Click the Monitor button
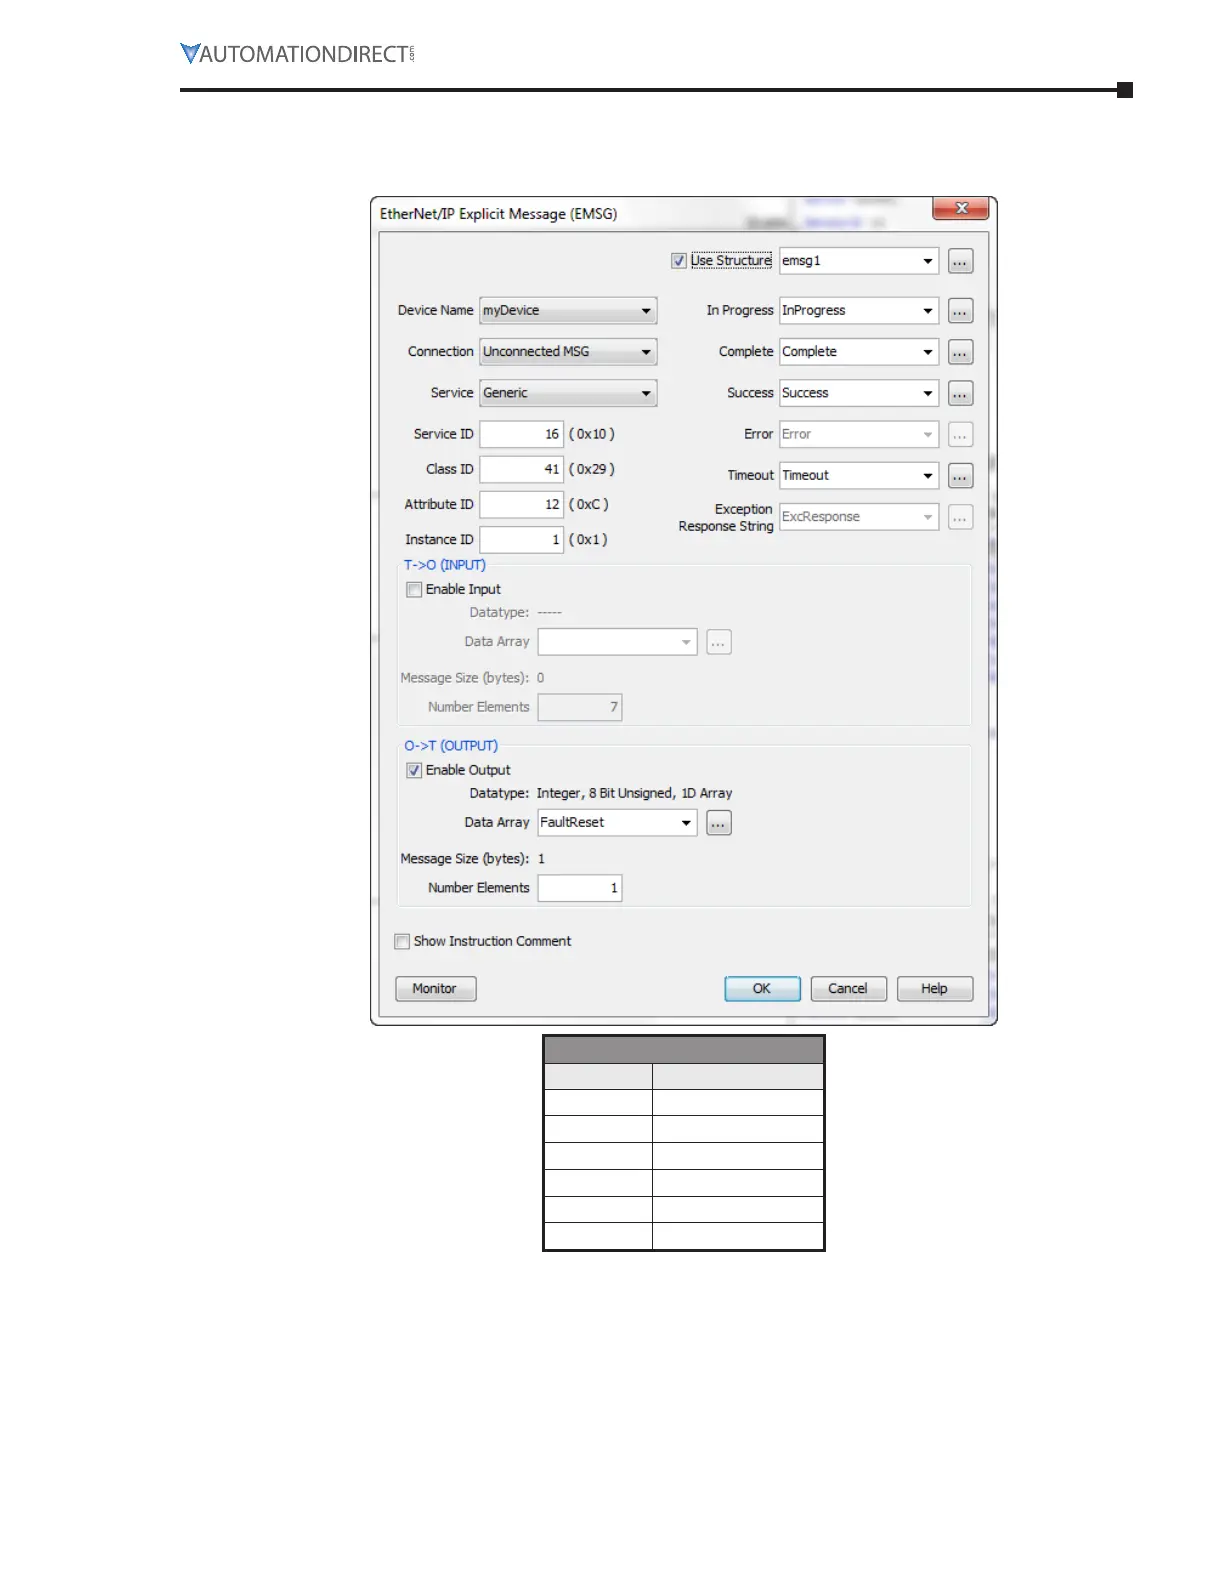 point(435,989)
